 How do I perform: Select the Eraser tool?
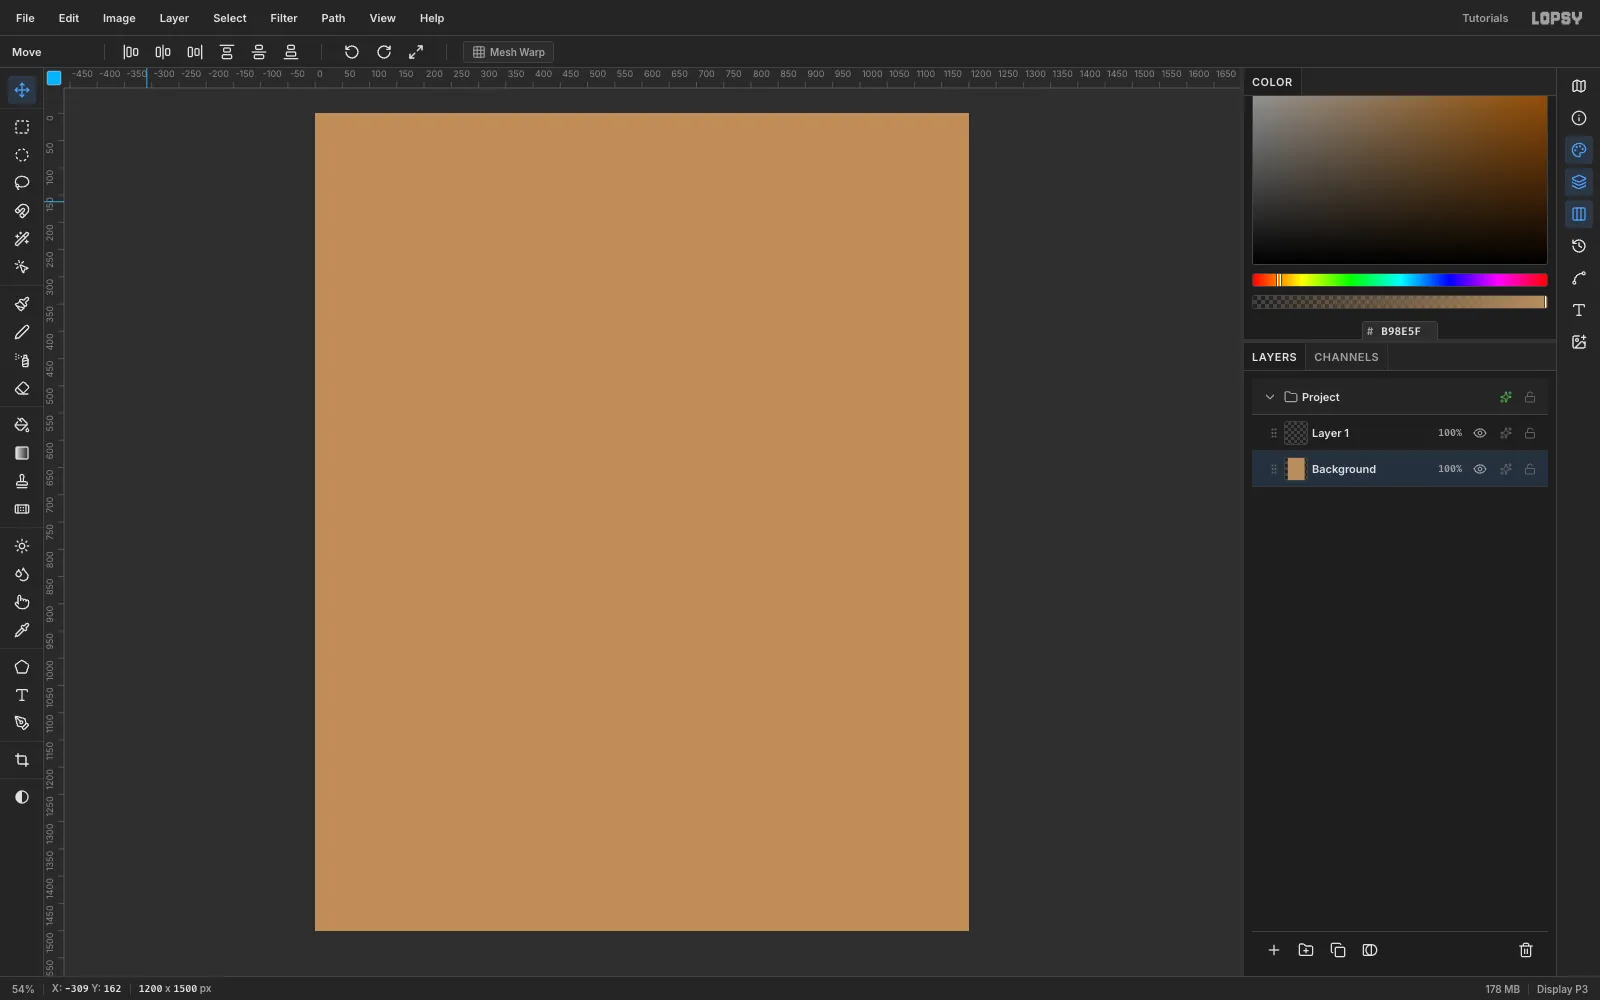click(x=22, y=388)
